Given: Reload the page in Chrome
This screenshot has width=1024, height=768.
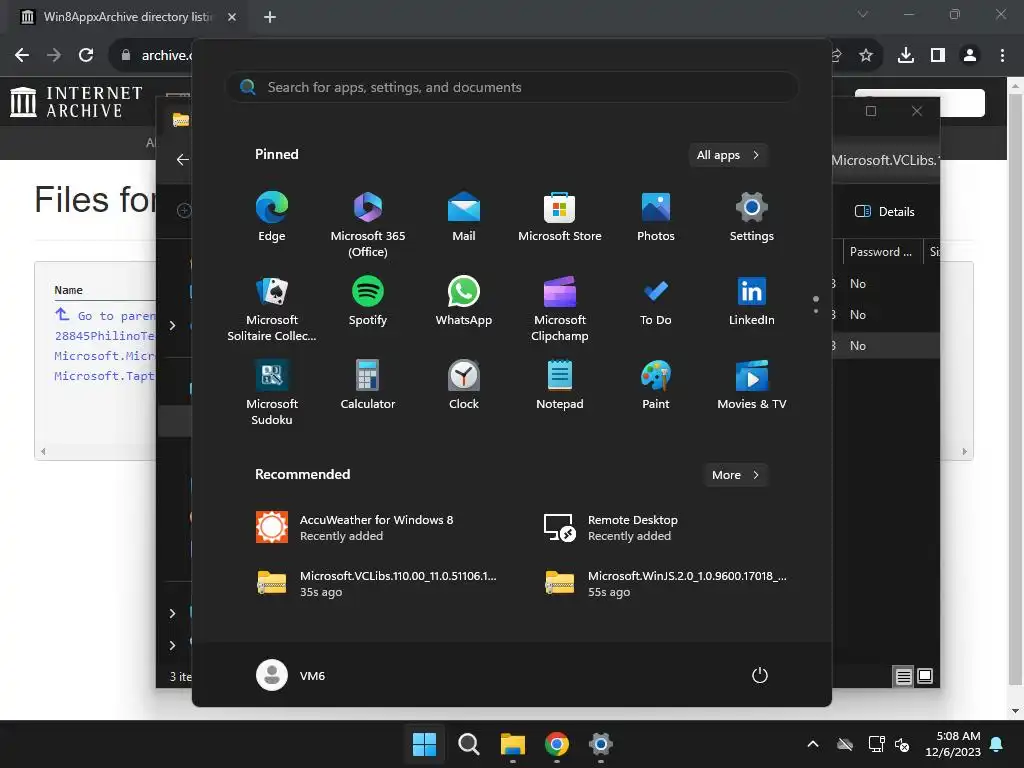Looking at the screenshot, I should tap(86, 56).
